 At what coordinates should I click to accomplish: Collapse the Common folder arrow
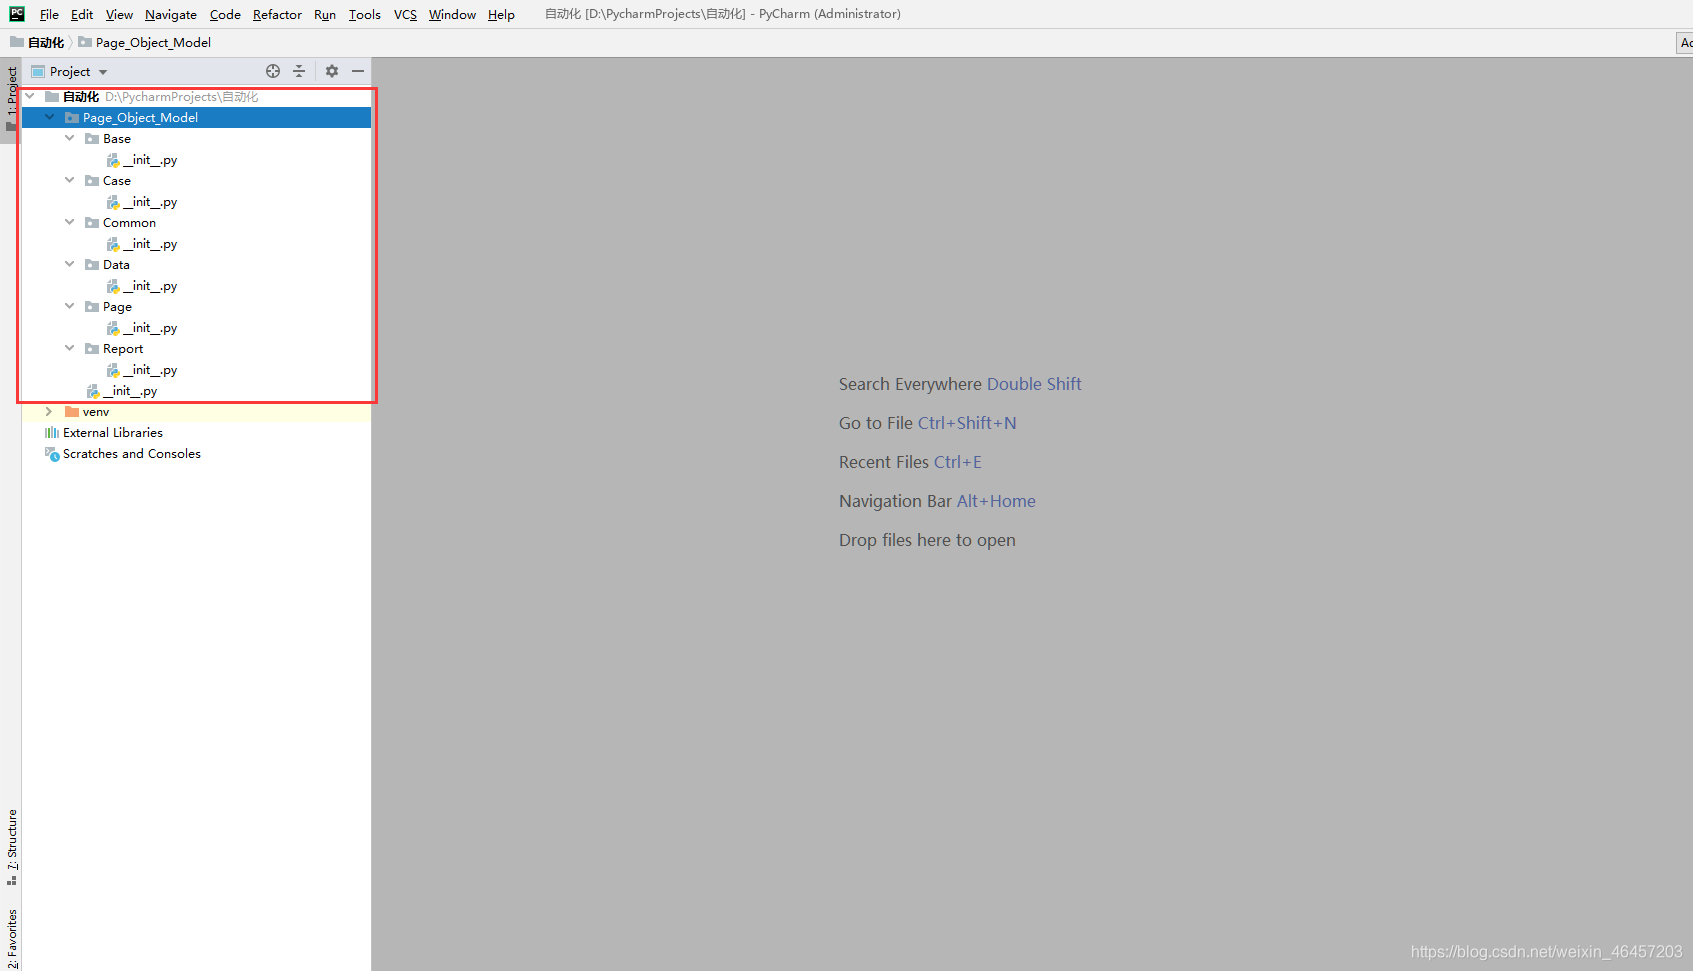(69, 222)
